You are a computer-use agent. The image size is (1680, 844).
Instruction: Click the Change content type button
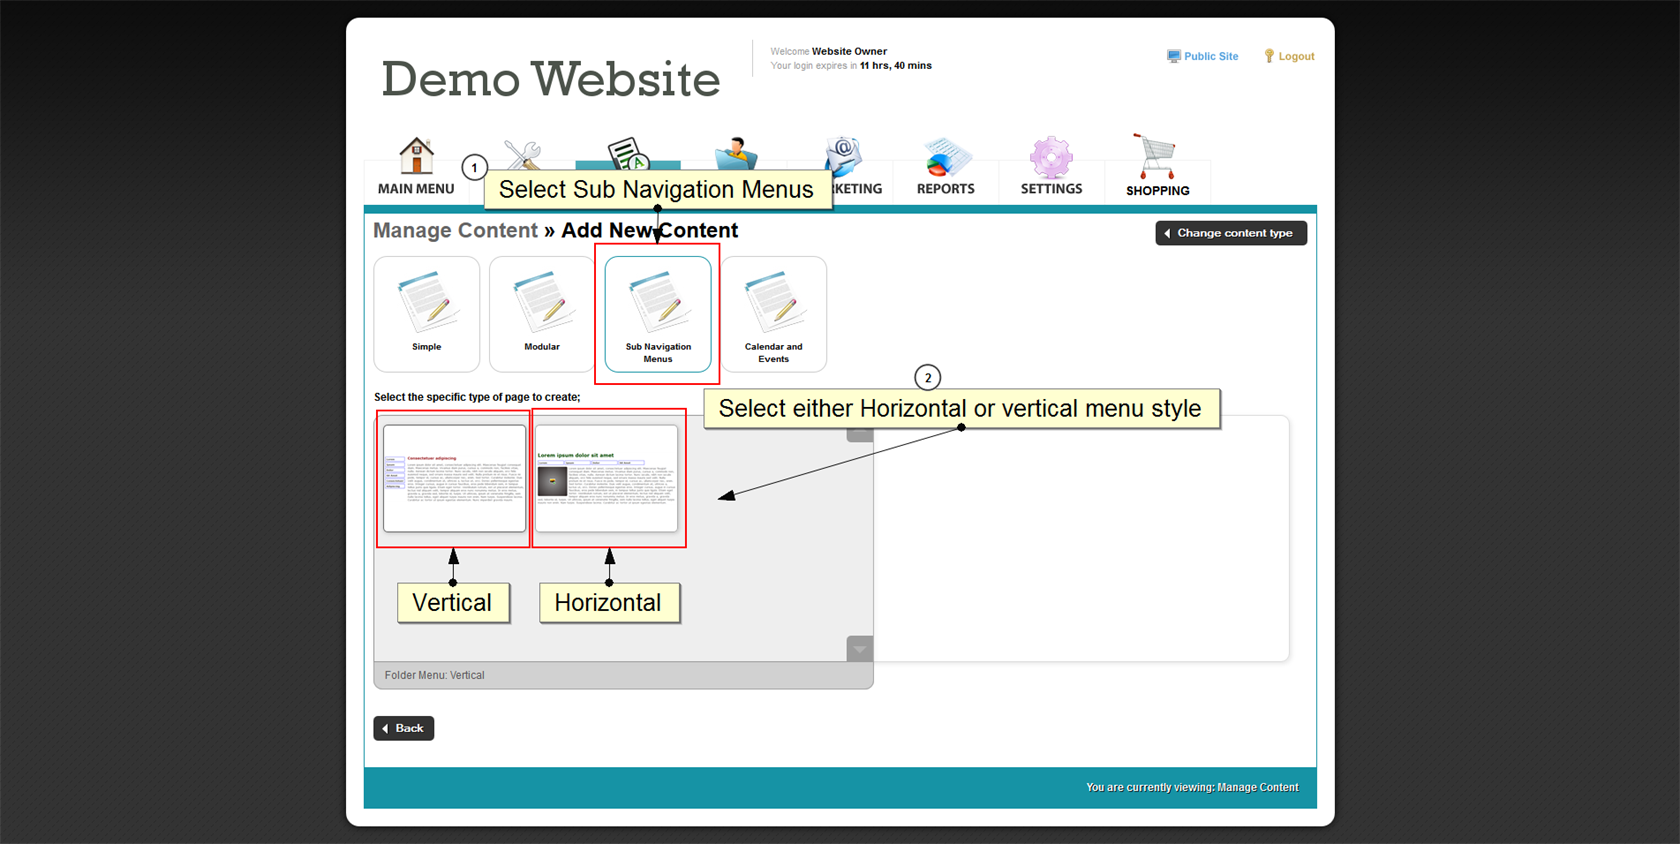(1231, 233)
